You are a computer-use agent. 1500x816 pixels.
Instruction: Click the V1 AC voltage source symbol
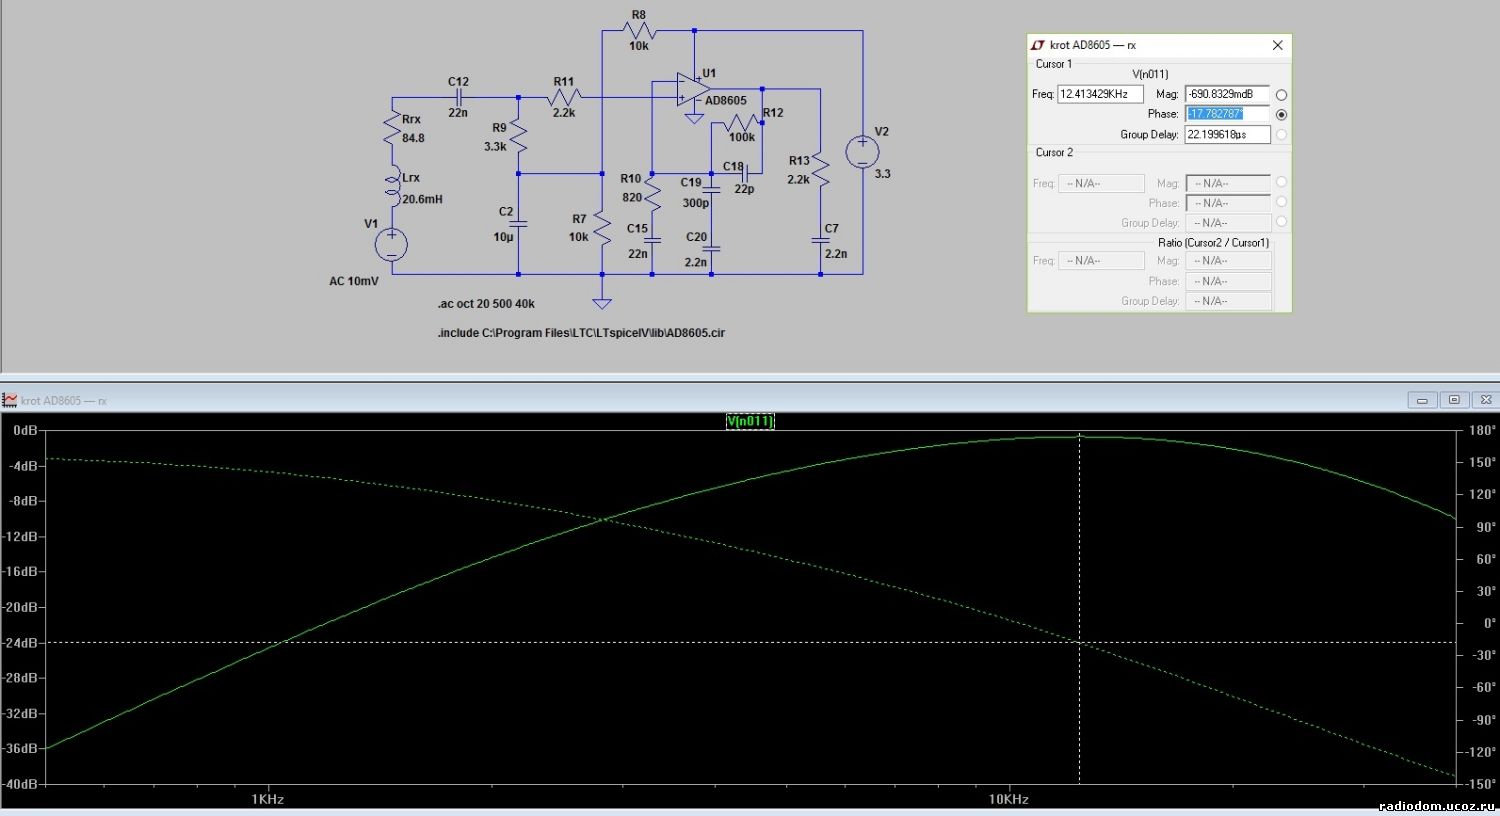coord(391,243)
